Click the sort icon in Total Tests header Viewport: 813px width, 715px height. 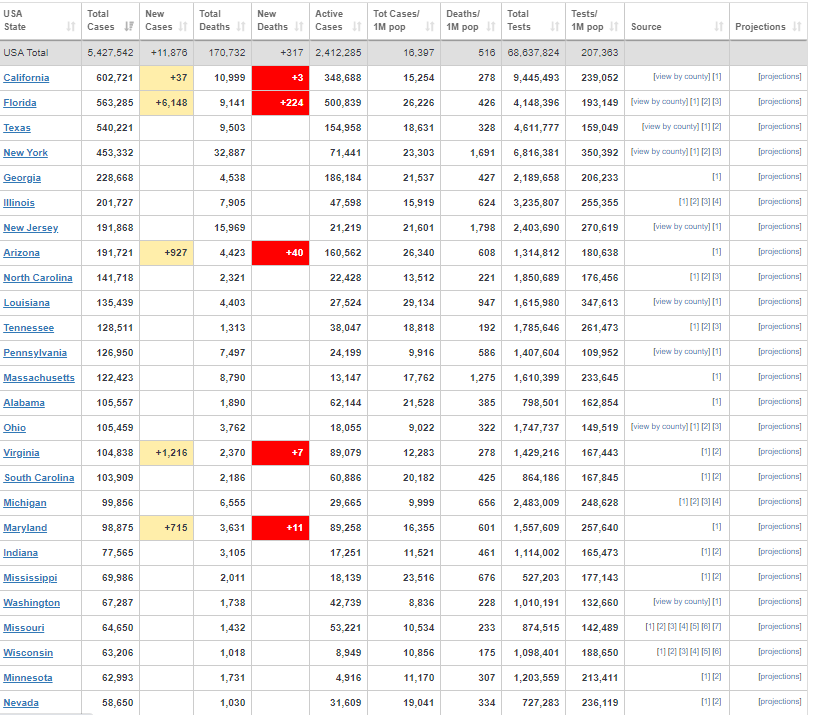coord(554,27)
